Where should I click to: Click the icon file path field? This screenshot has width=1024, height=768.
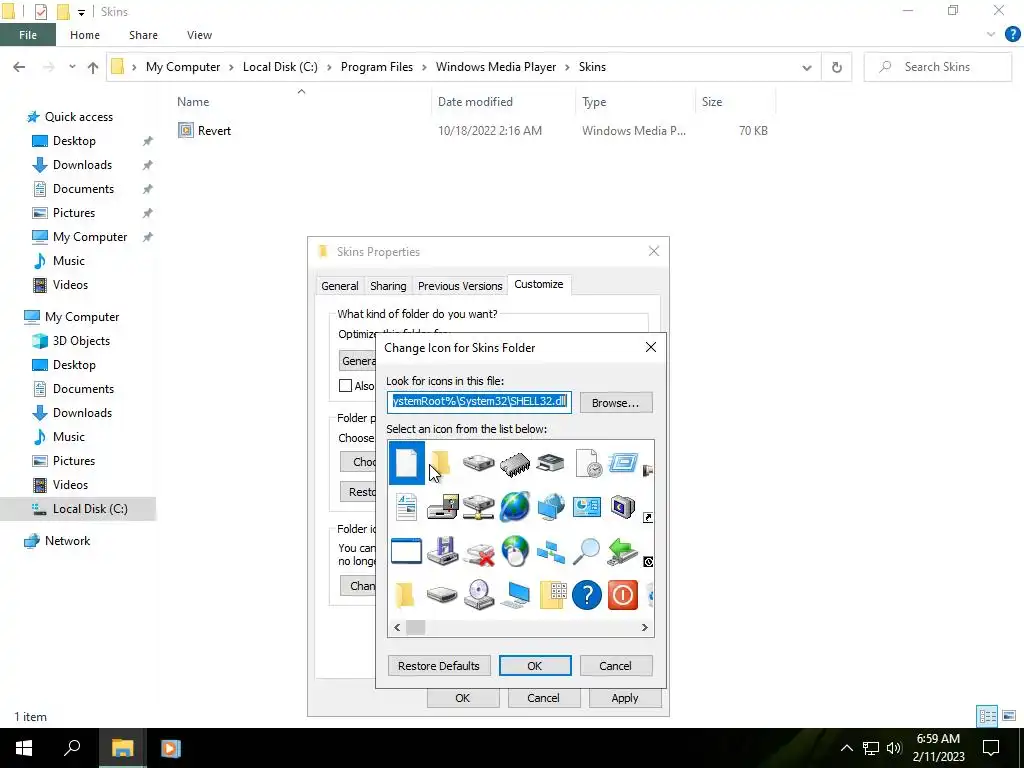(x=479, y=402)
